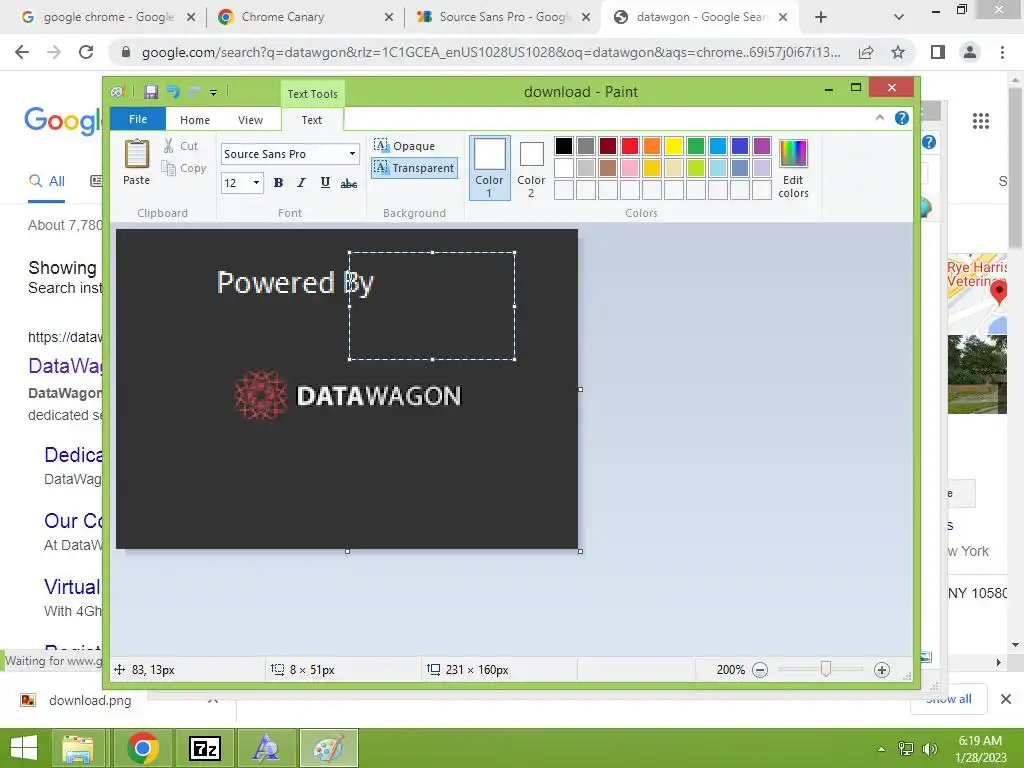Click the Chrome forward arrow

point(54,52)
